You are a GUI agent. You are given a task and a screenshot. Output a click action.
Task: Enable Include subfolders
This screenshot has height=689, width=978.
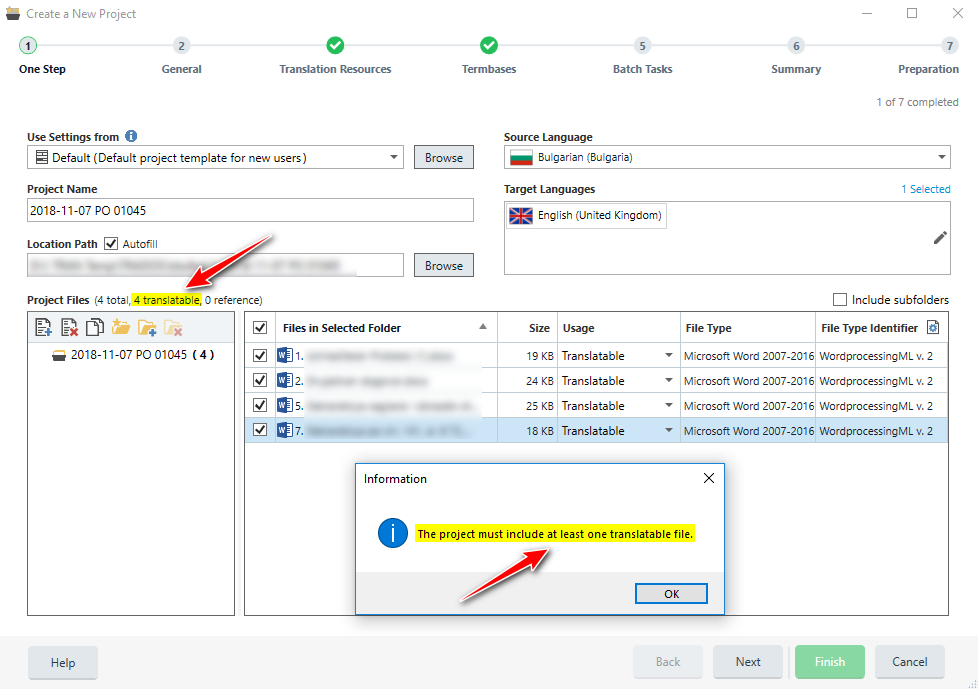click(840, 300)
